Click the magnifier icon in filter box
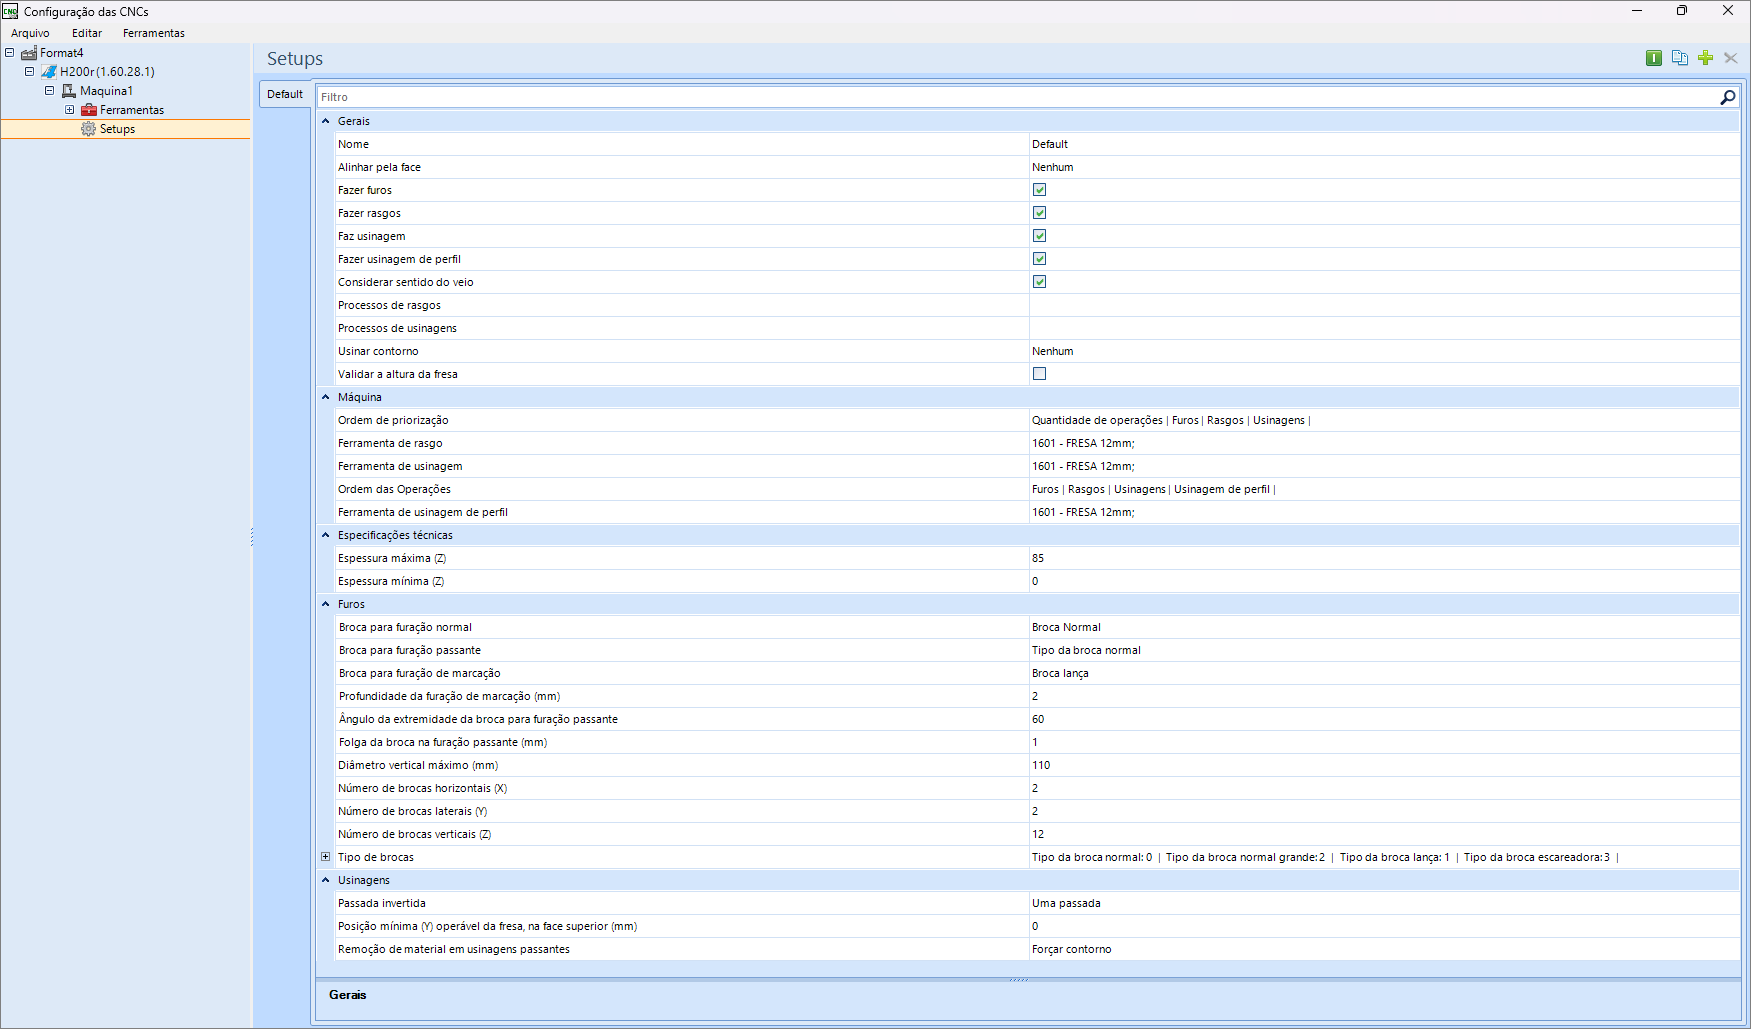This screenshot has height=1029, width=1751. pos(1727,97)
